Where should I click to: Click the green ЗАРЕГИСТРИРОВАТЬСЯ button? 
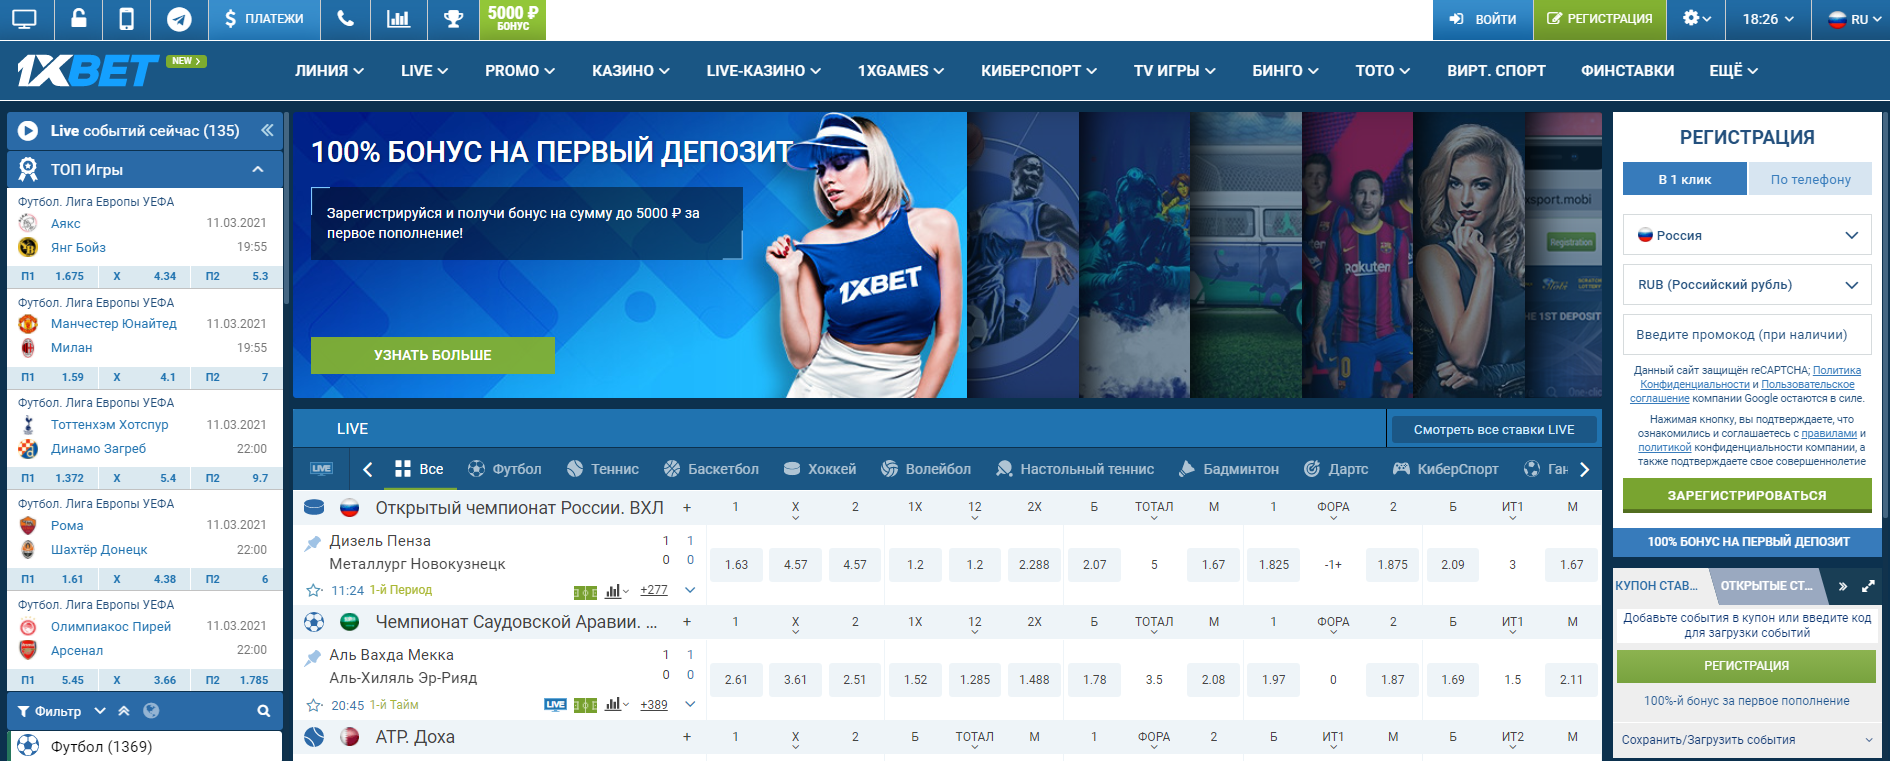1747,495
